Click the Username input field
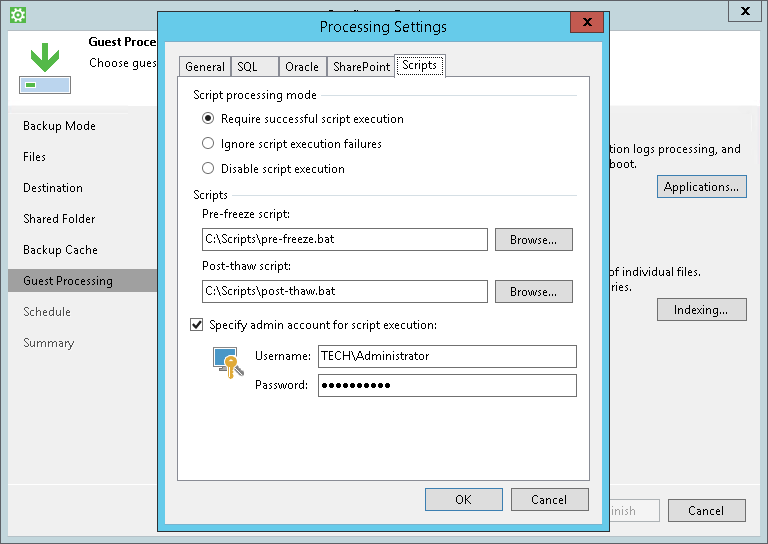 (446, 356)
